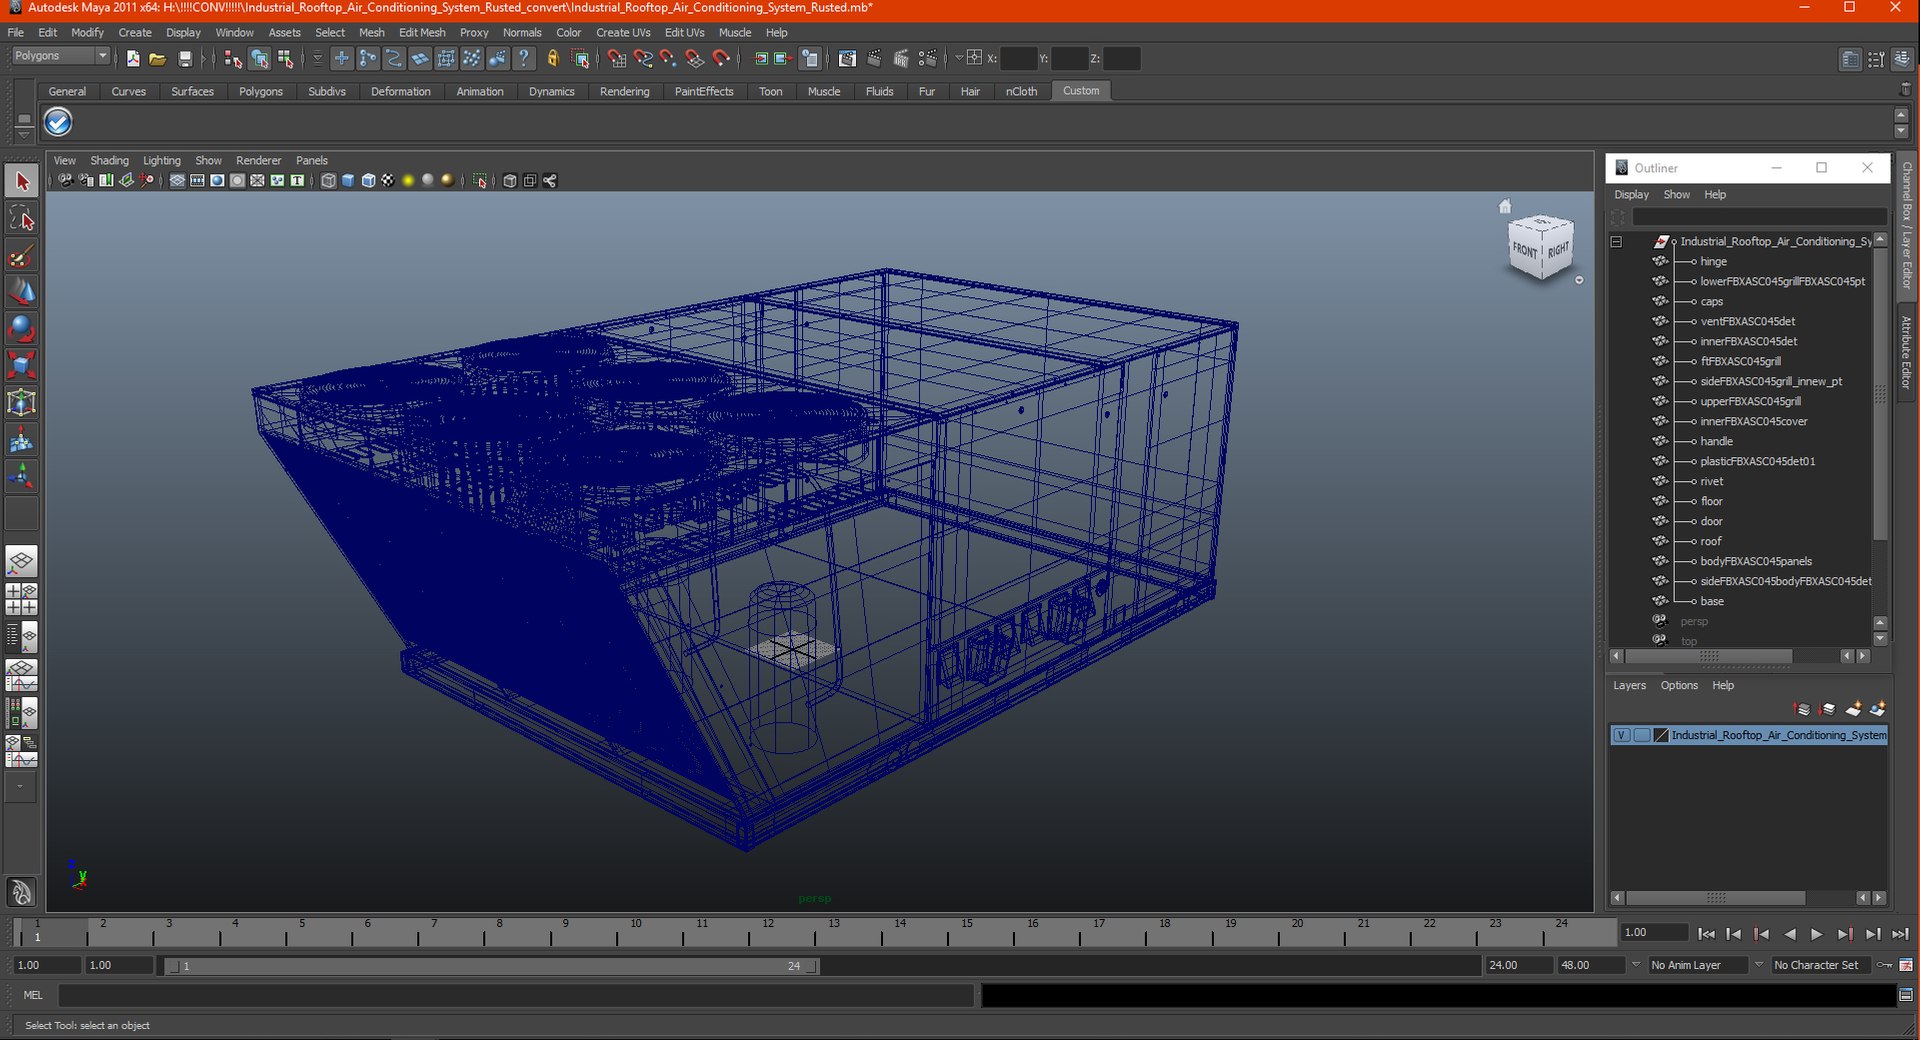Open the Polygons menu set dropdown
Viewport: 1920px width, 1040px height.
[x=60, y=56]
